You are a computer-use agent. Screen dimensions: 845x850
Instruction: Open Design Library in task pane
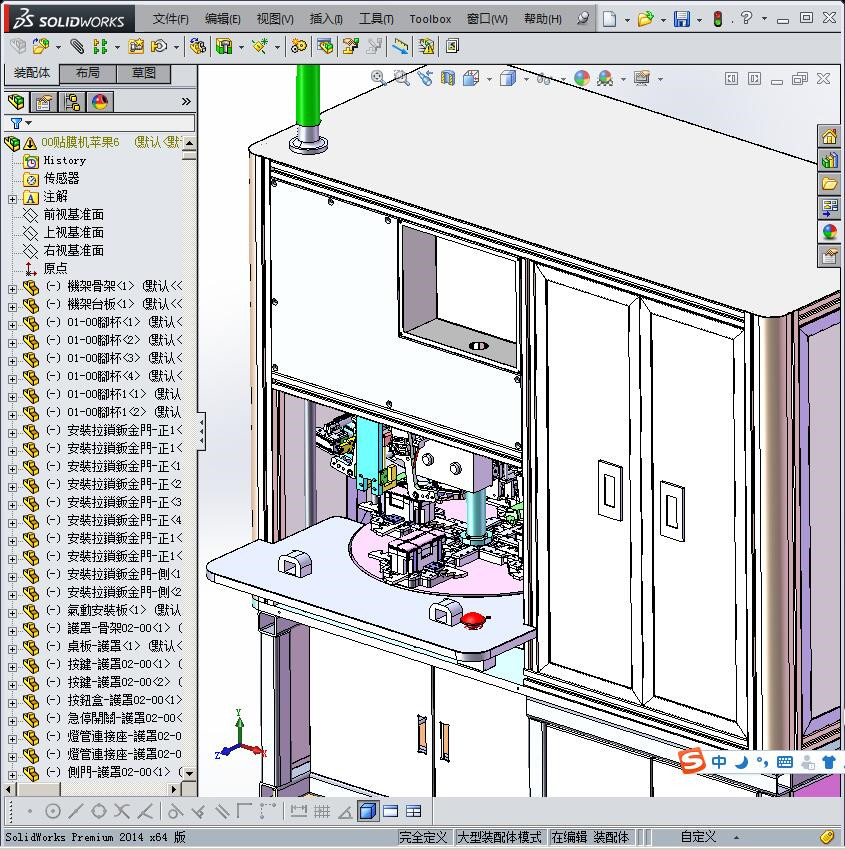tap(829, 160)
